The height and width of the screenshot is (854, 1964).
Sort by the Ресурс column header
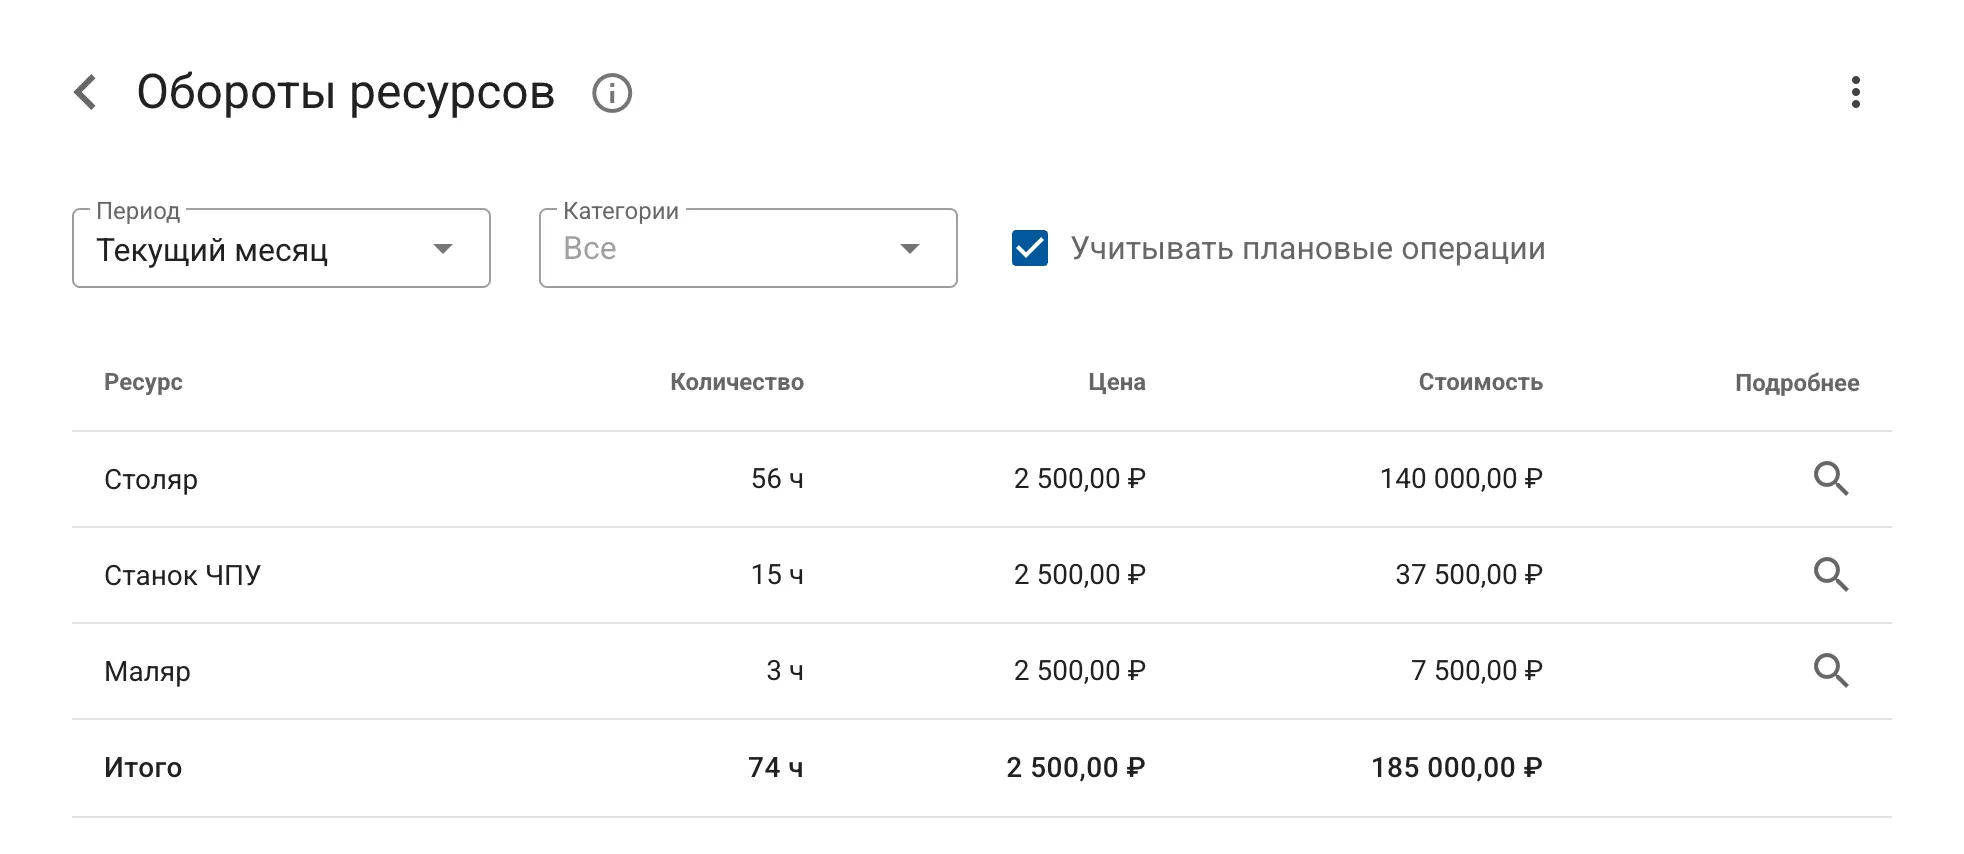pos(143,382)
